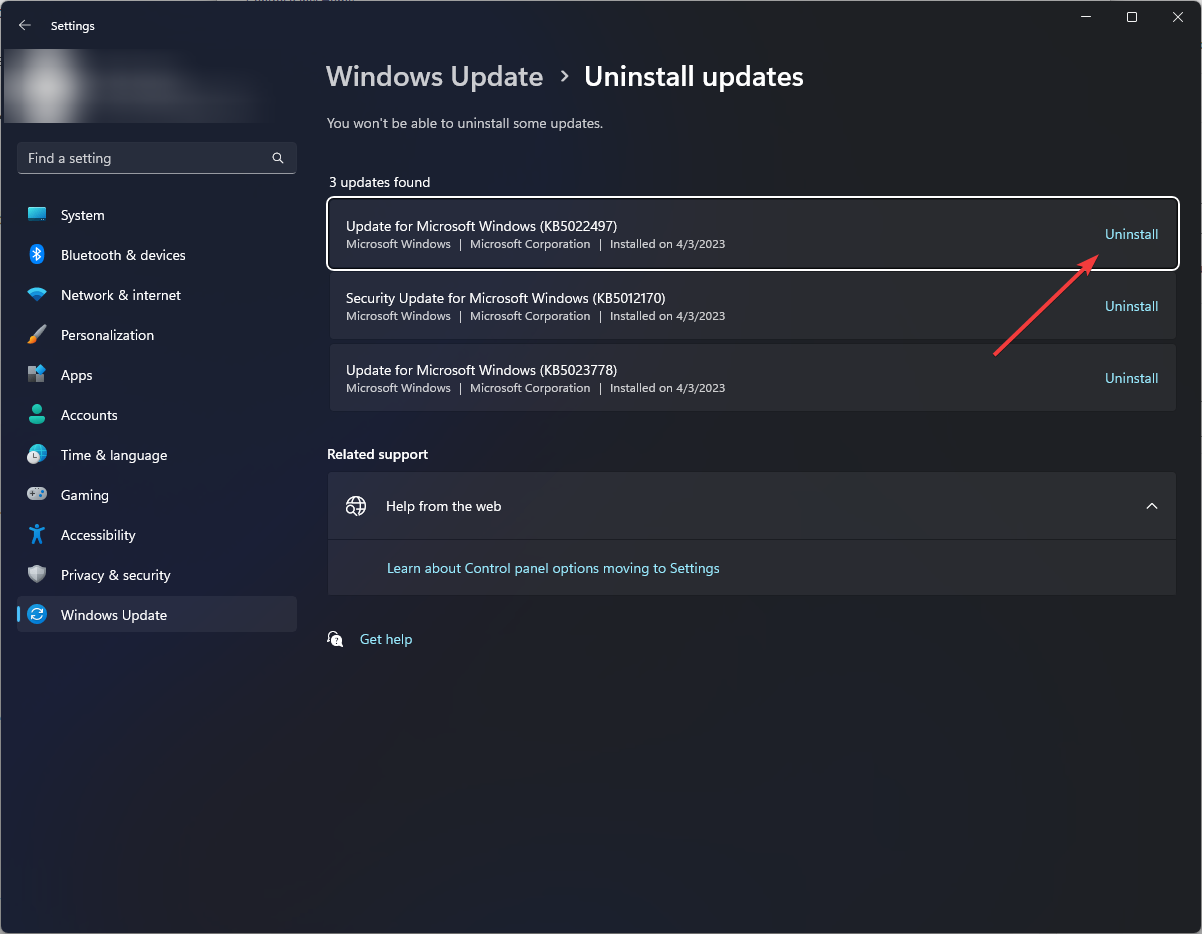Click the search magnifier icon

pos(278,158)
